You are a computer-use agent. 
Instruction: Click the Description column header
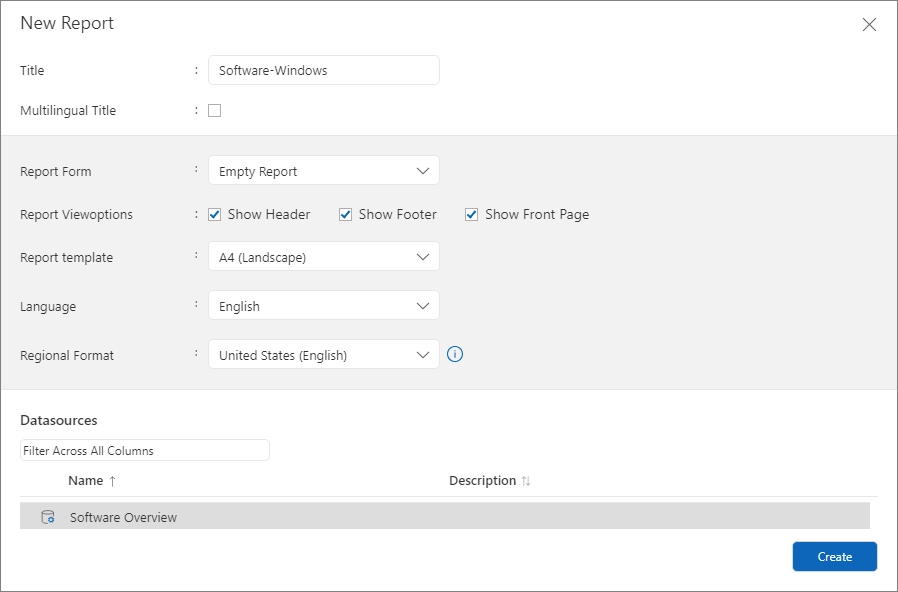tap(482, 481)
